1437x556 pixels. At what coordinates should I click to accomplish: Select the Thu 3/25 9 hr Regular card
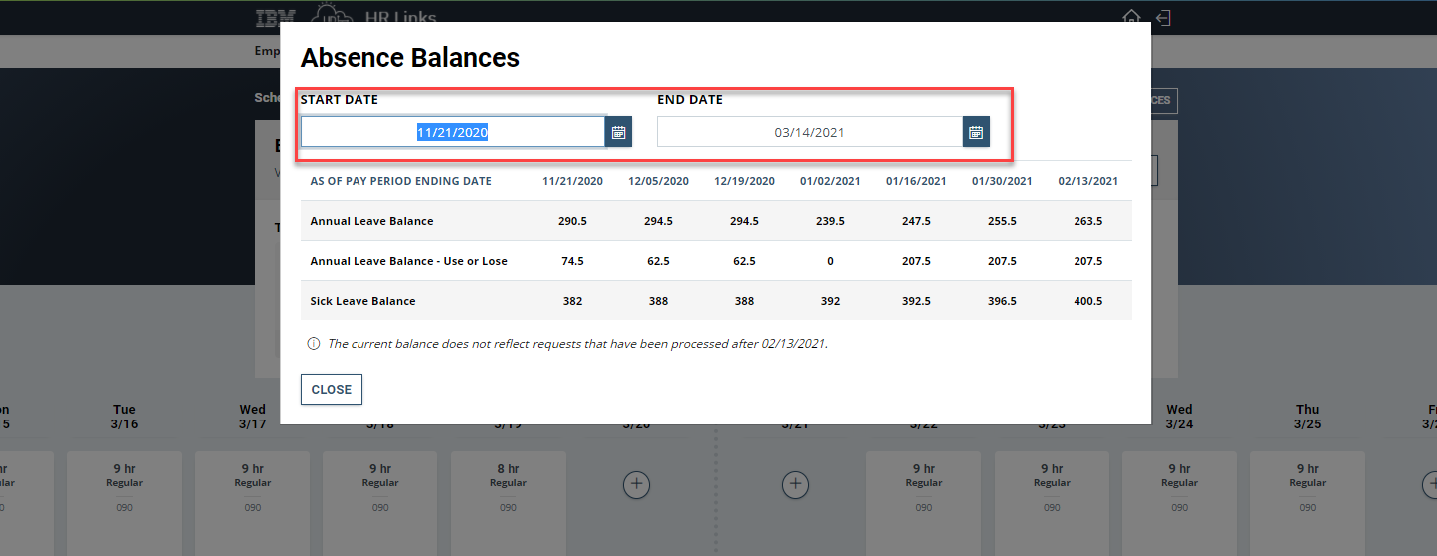[x=1307, y=503]
